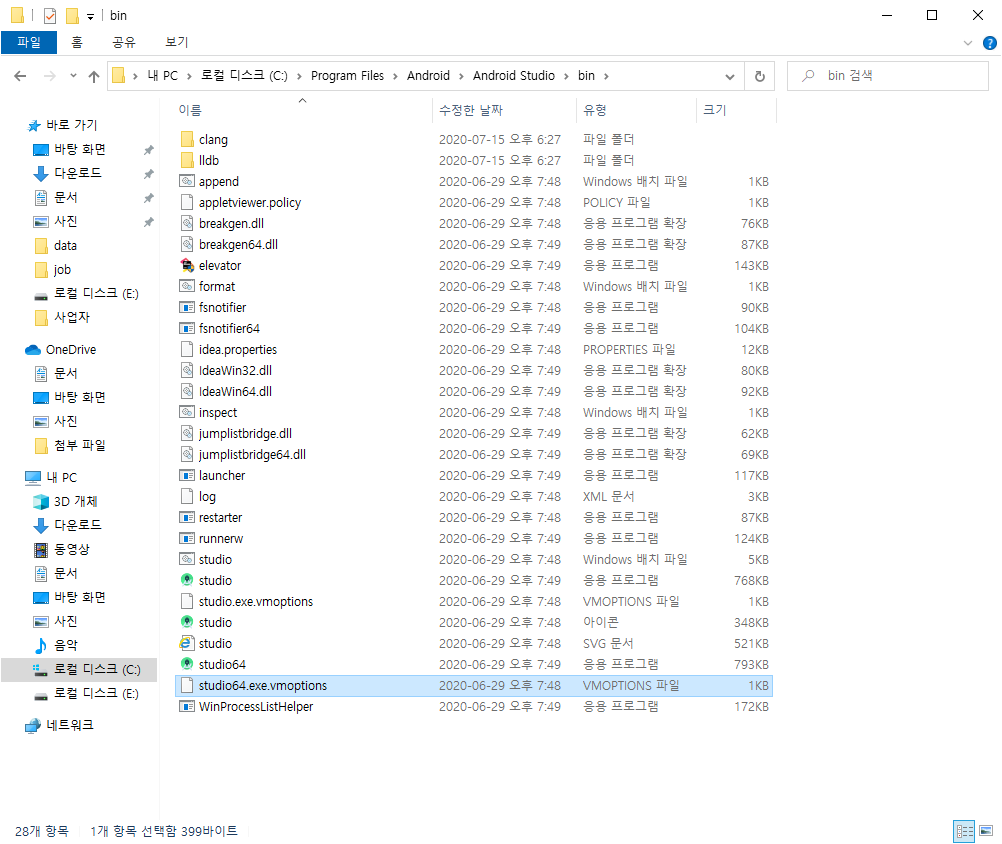The width and height of the screenshot is (1002, 844).
Task: Select the appletviewer.policy file
Action: [474, 203]
